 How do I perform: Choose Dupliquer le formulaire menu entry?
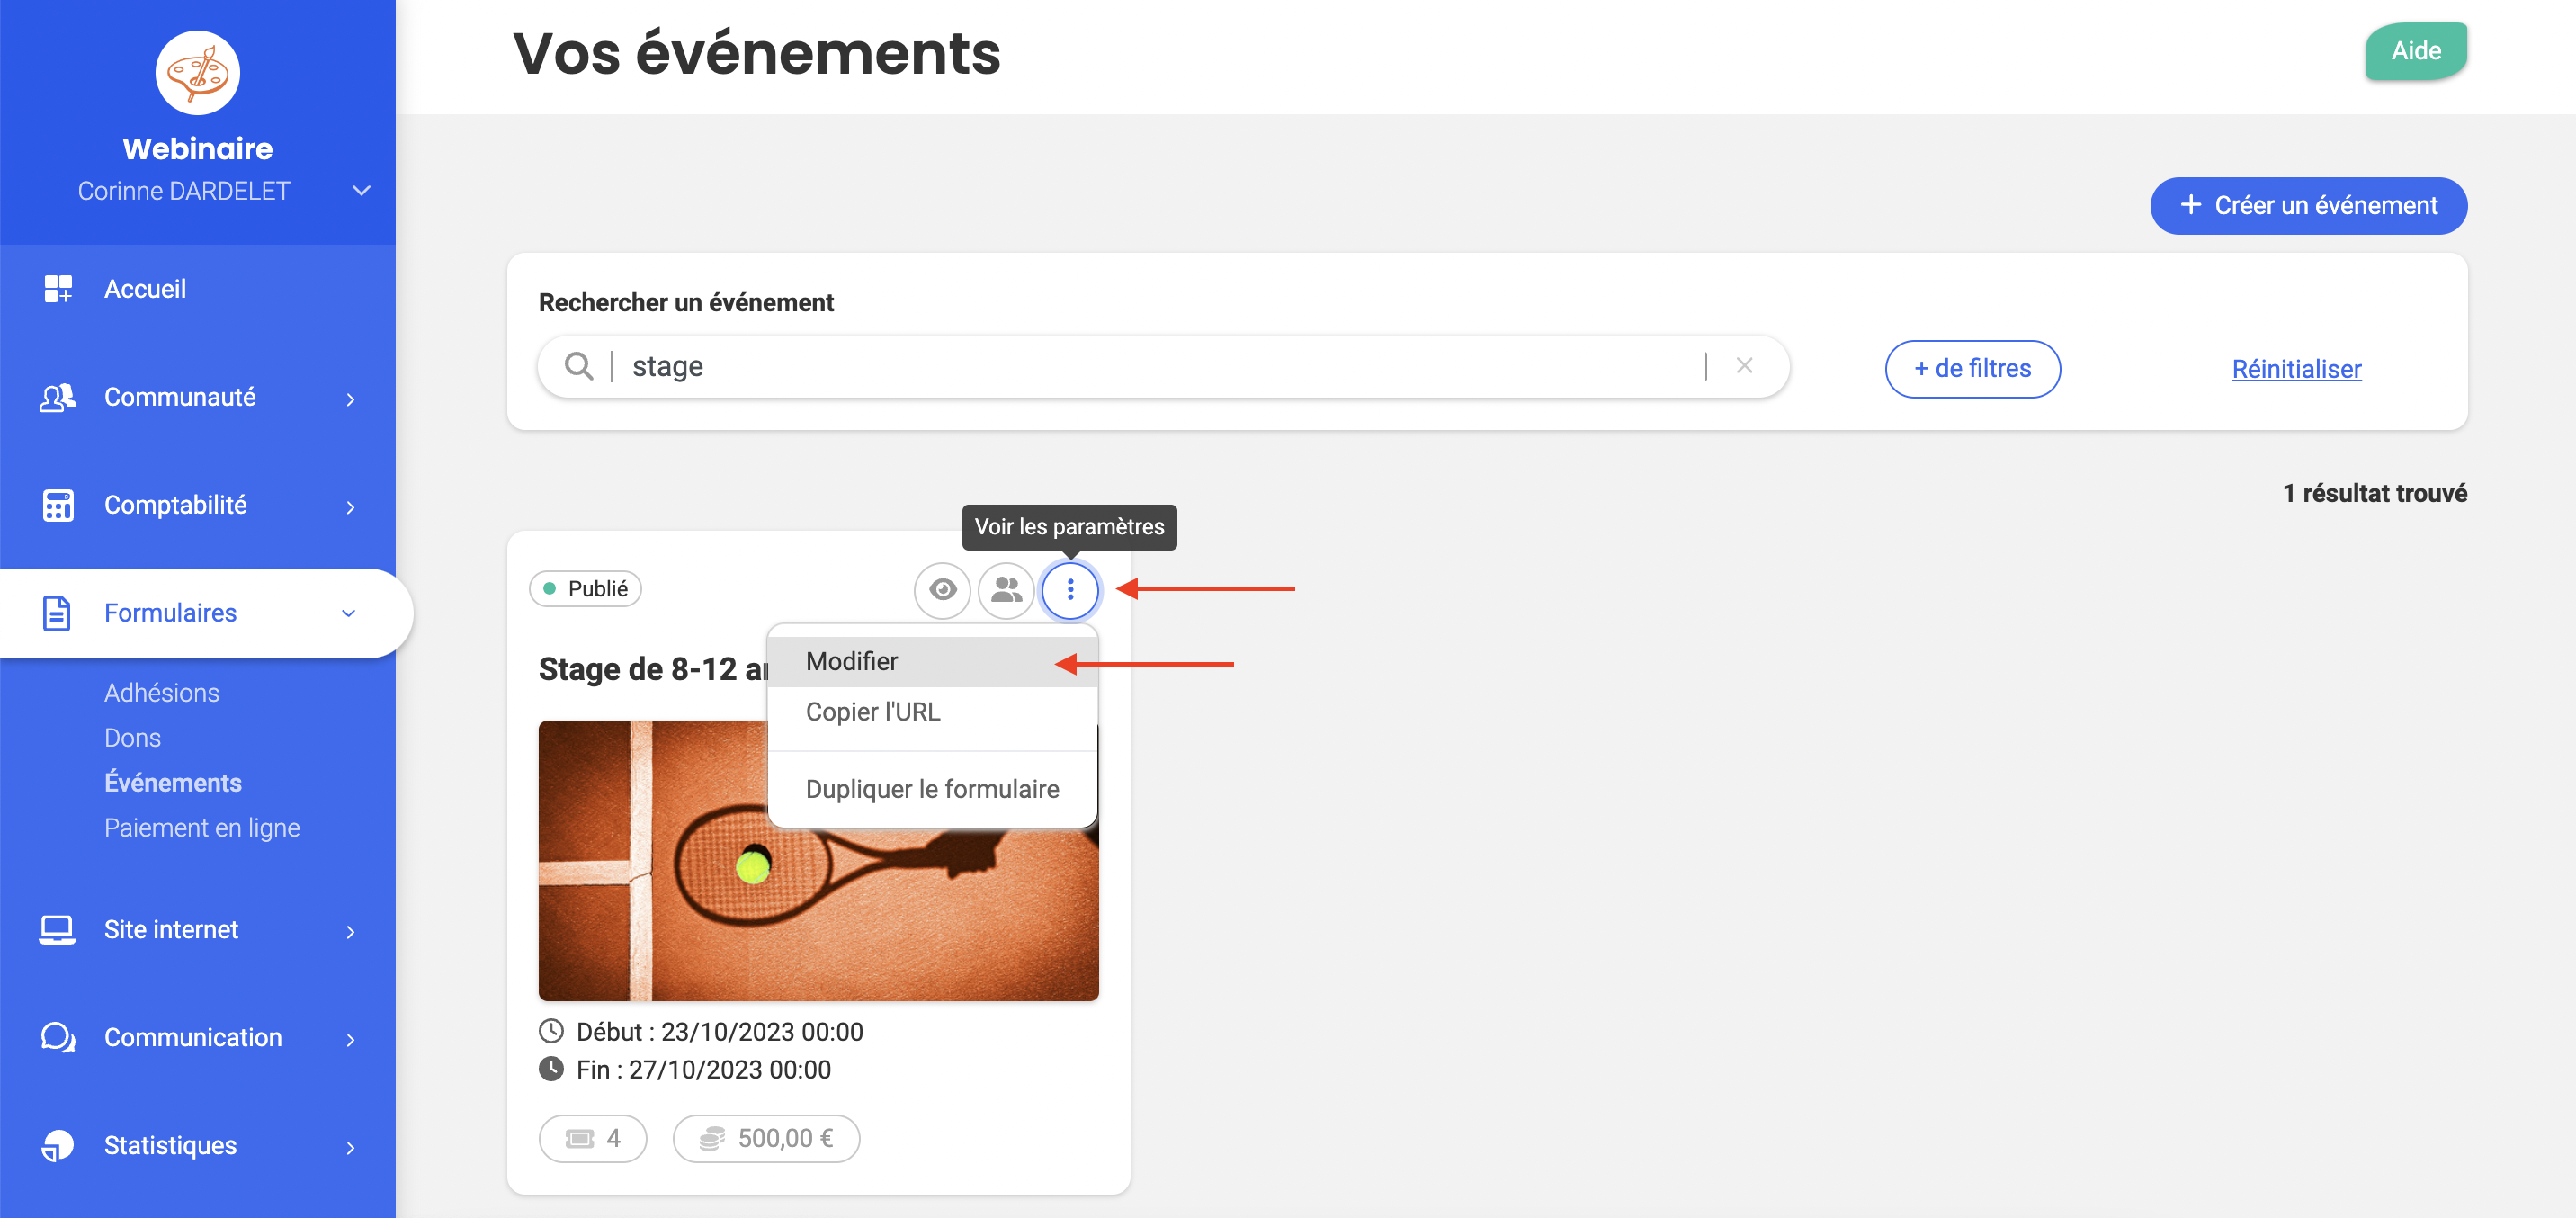pos(932,789)
